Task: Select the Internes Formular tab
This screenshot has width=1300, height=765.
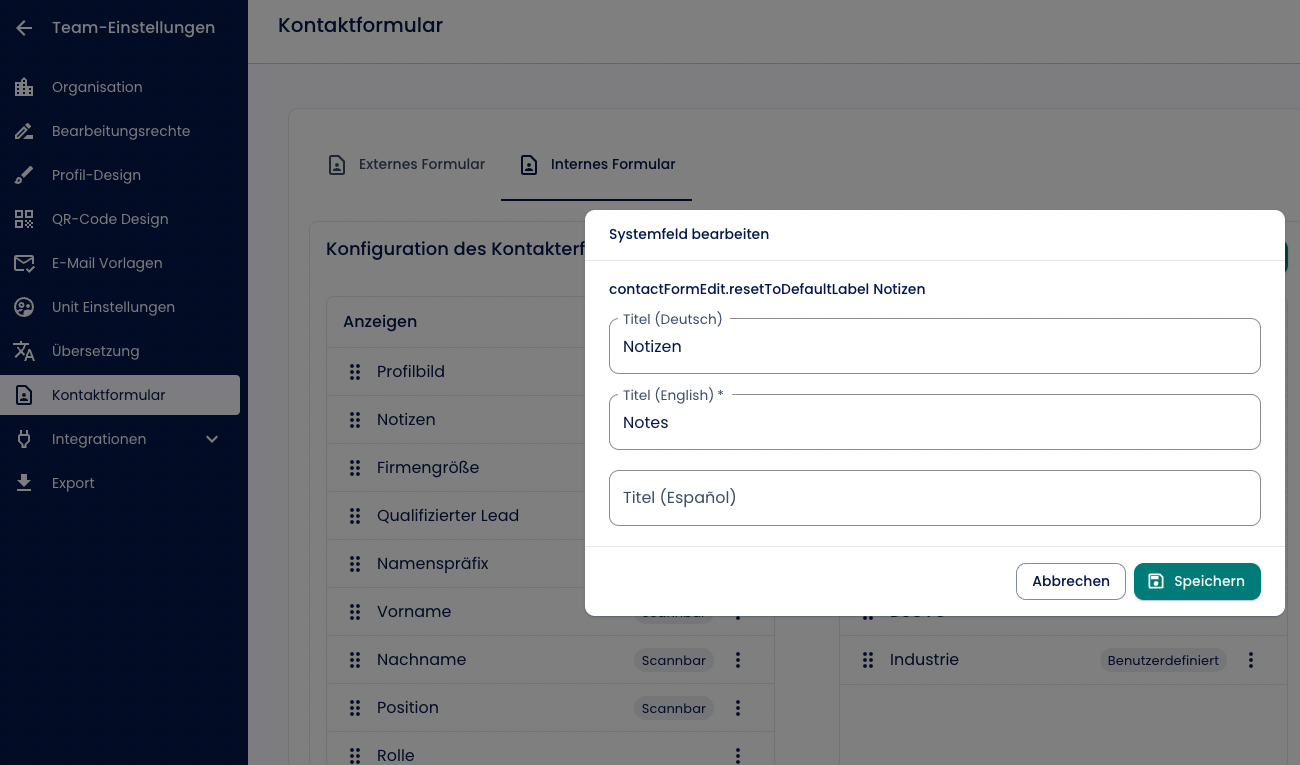Action: [597, 164]
